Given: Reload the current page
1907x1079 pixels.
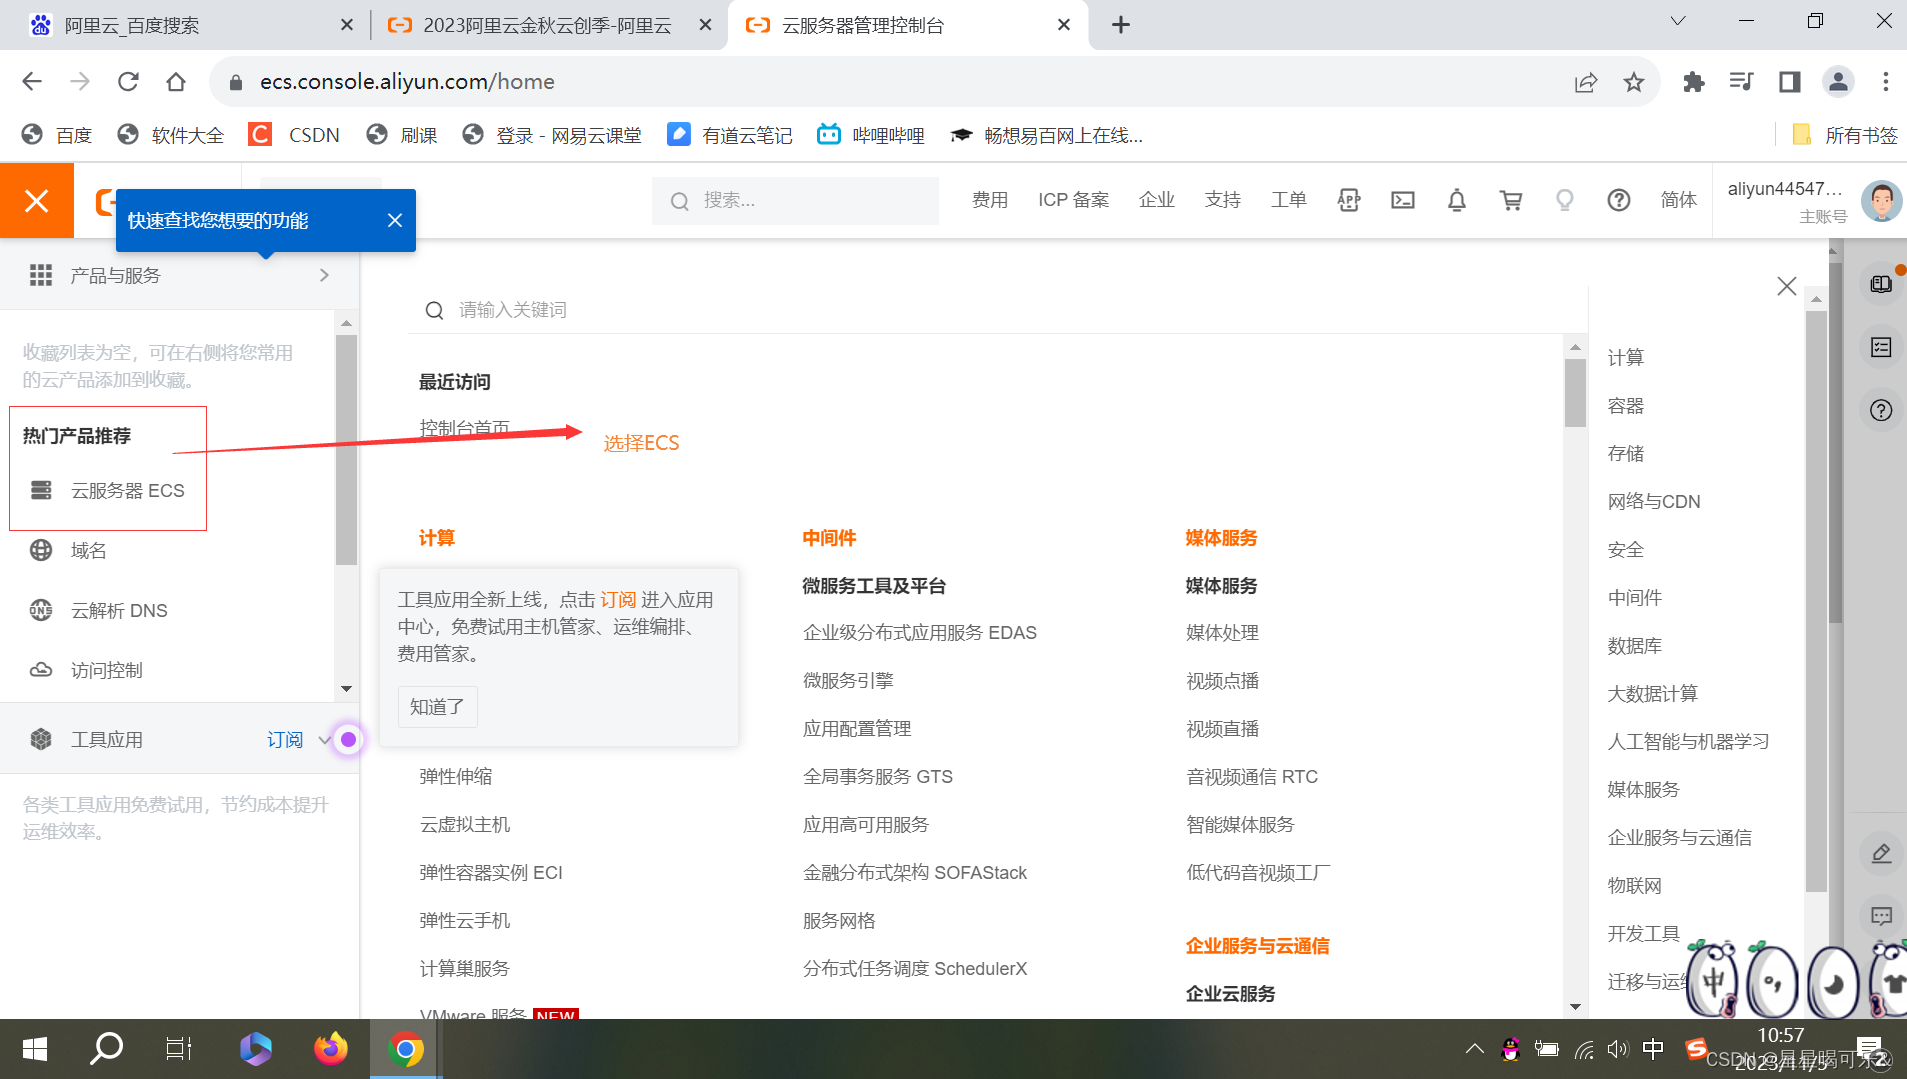Looking at the screenshot, I should coord(128,82).
